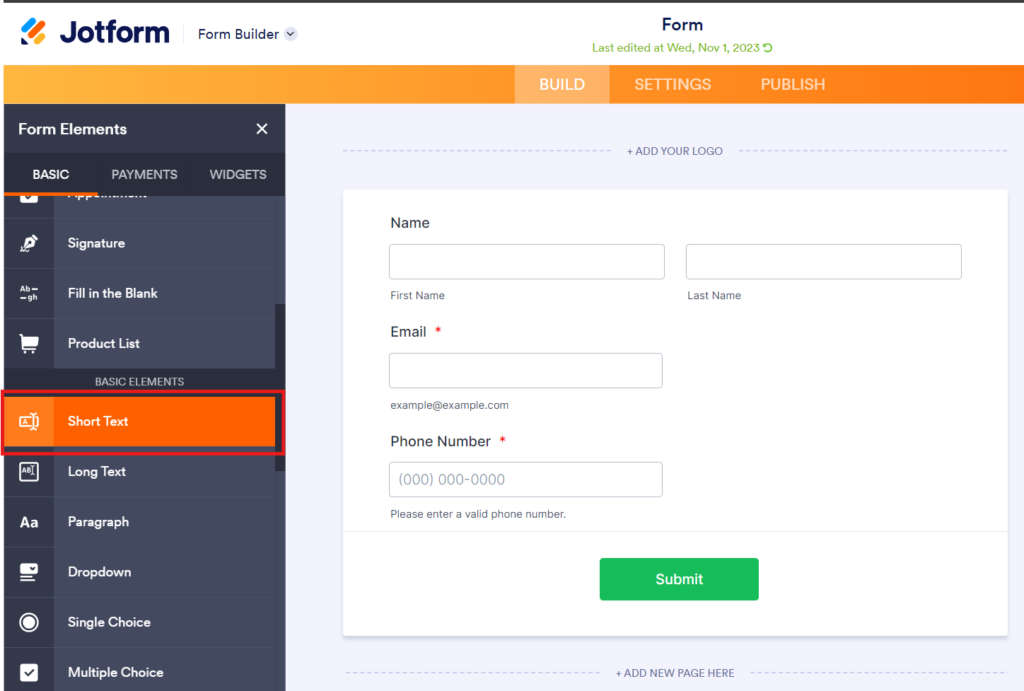Add a Dropdown element
Screen dimensions: 1024x691
tap(140, 572)
